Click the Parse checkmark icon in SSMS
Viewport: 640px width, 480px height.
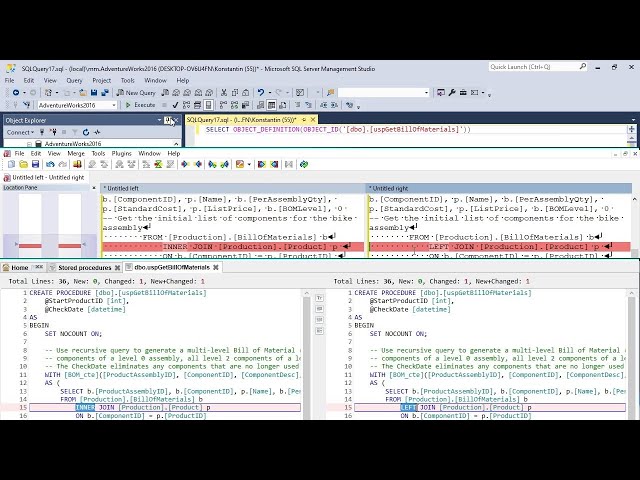(x=175, y=105)
